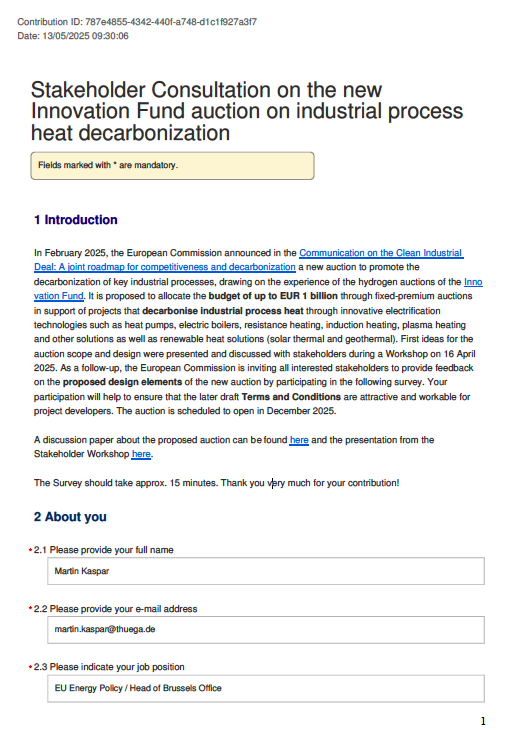Screen dimensions: 505x732
Task: Open the Stakeholder Workshop presentation 'here' link
Action: [x=141, y=454]
